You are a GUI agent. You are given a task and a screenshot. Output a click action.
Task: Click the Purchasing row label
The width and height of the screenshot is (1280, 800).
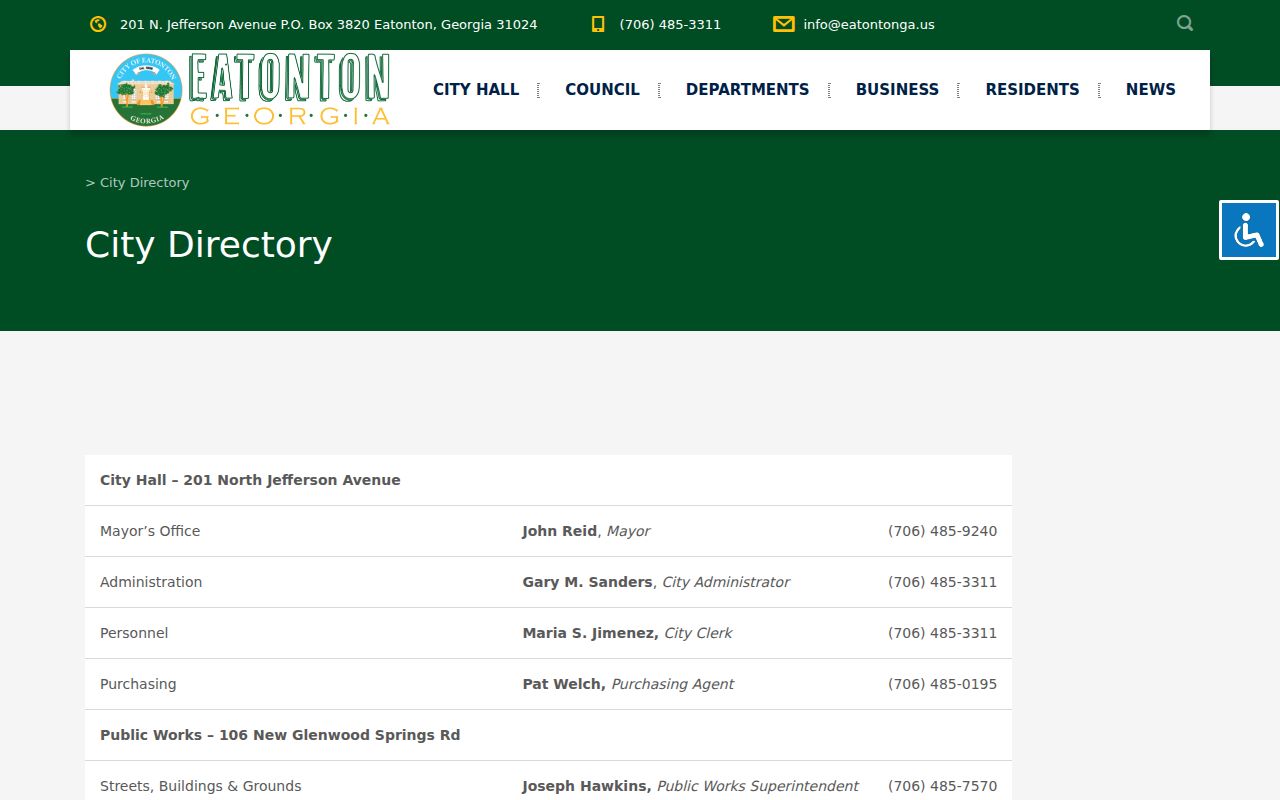tap(138, 684)
